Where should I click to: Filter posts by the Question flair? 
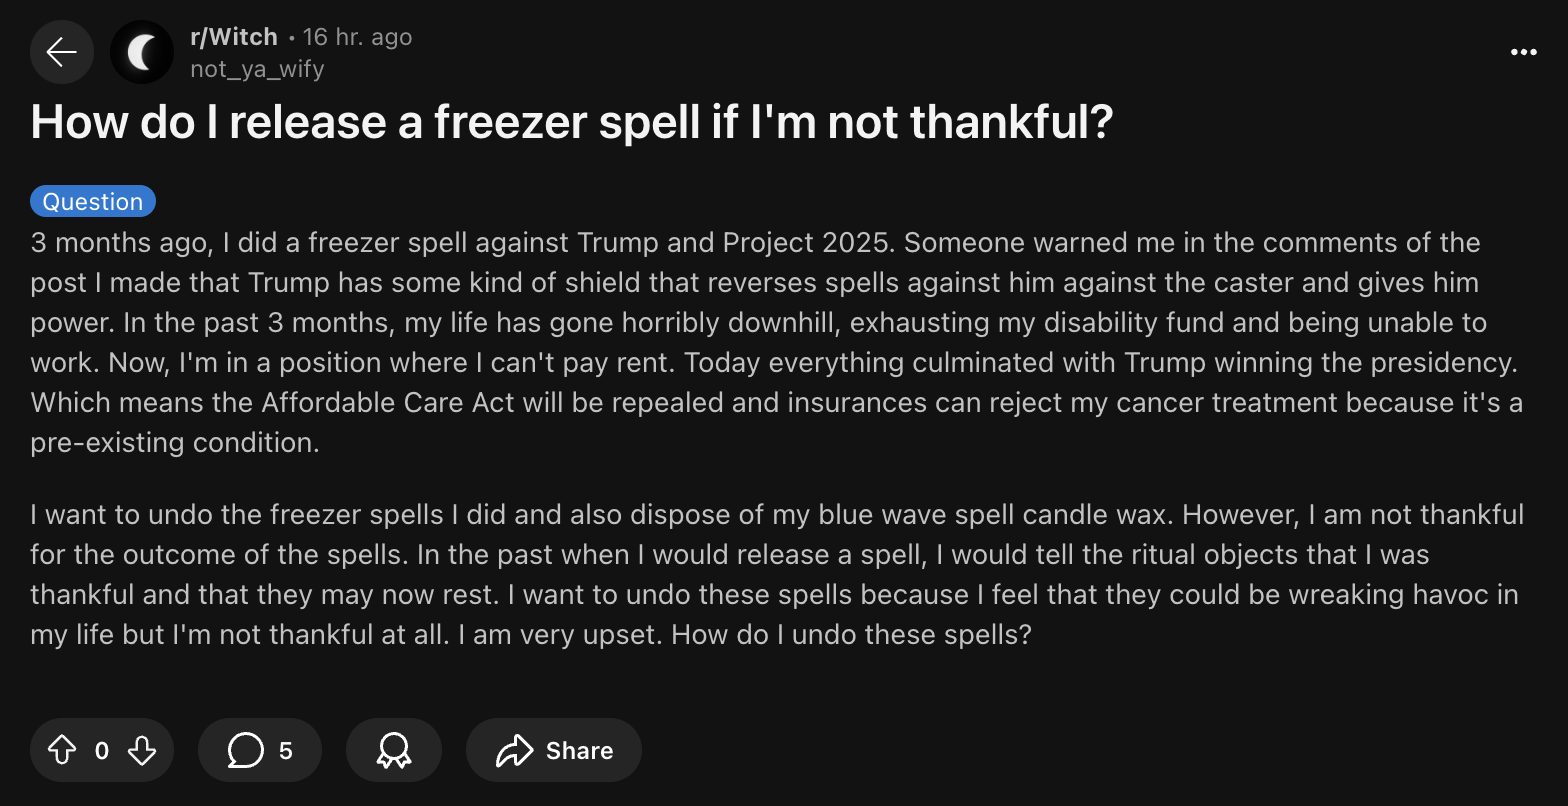[x=93, y=201]
